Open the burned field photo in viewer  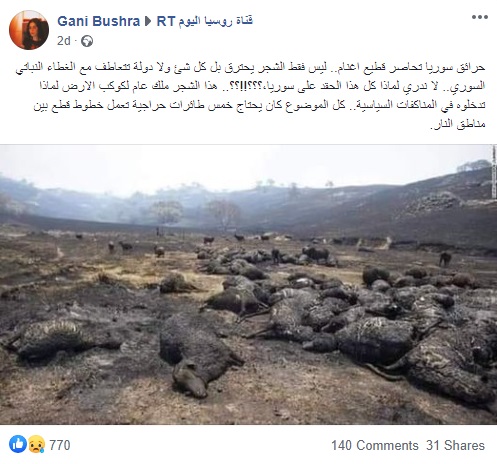[248, 284]
